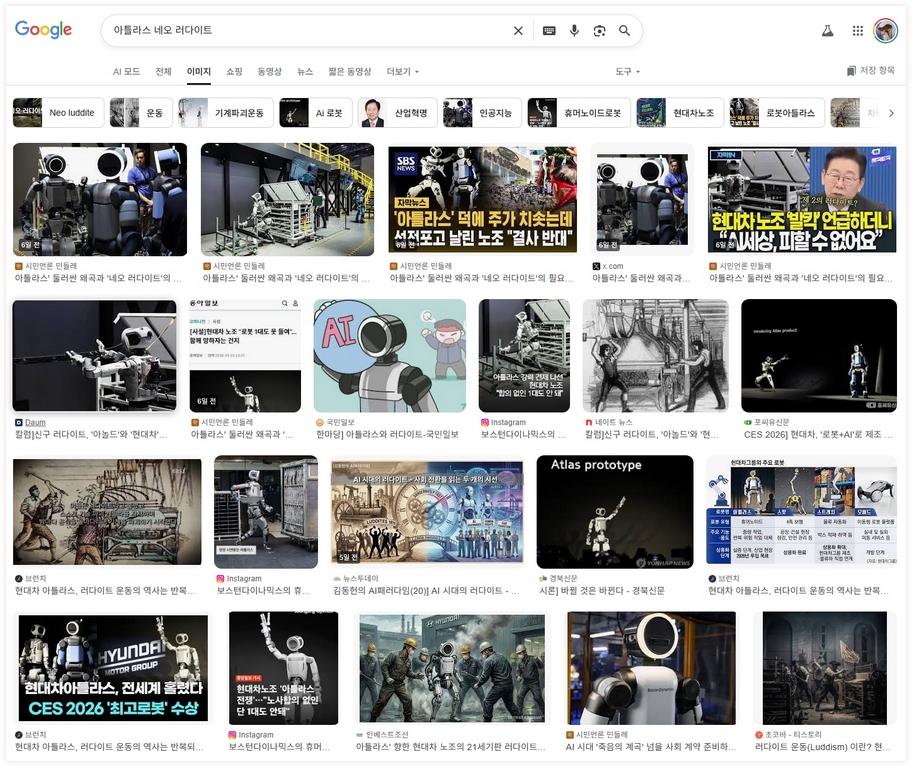Viewport: 912px width, 767px height.
Task: Click in the search text field
Action: 300,31
